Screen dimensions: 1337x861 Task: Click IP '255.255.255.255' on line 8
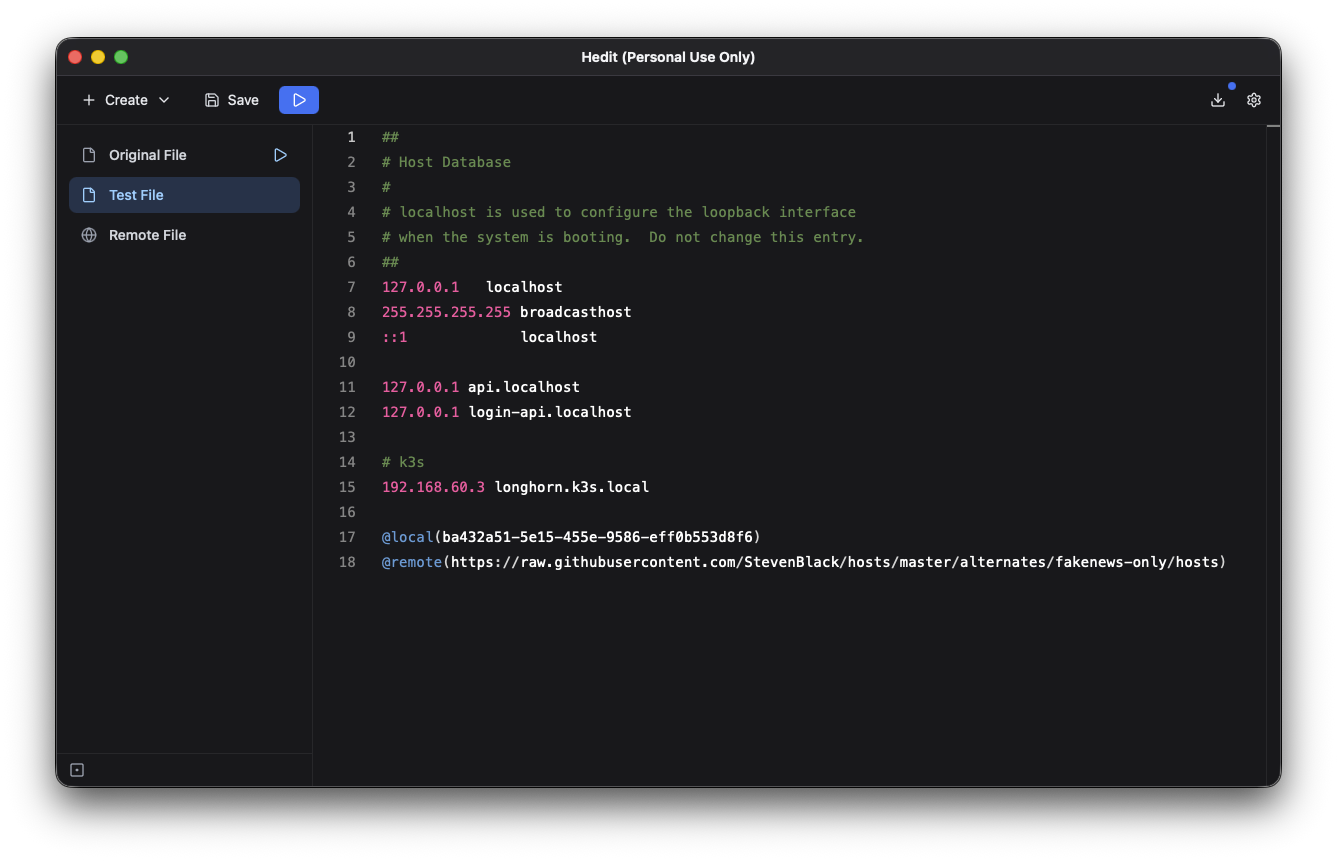tap(446, 312)
